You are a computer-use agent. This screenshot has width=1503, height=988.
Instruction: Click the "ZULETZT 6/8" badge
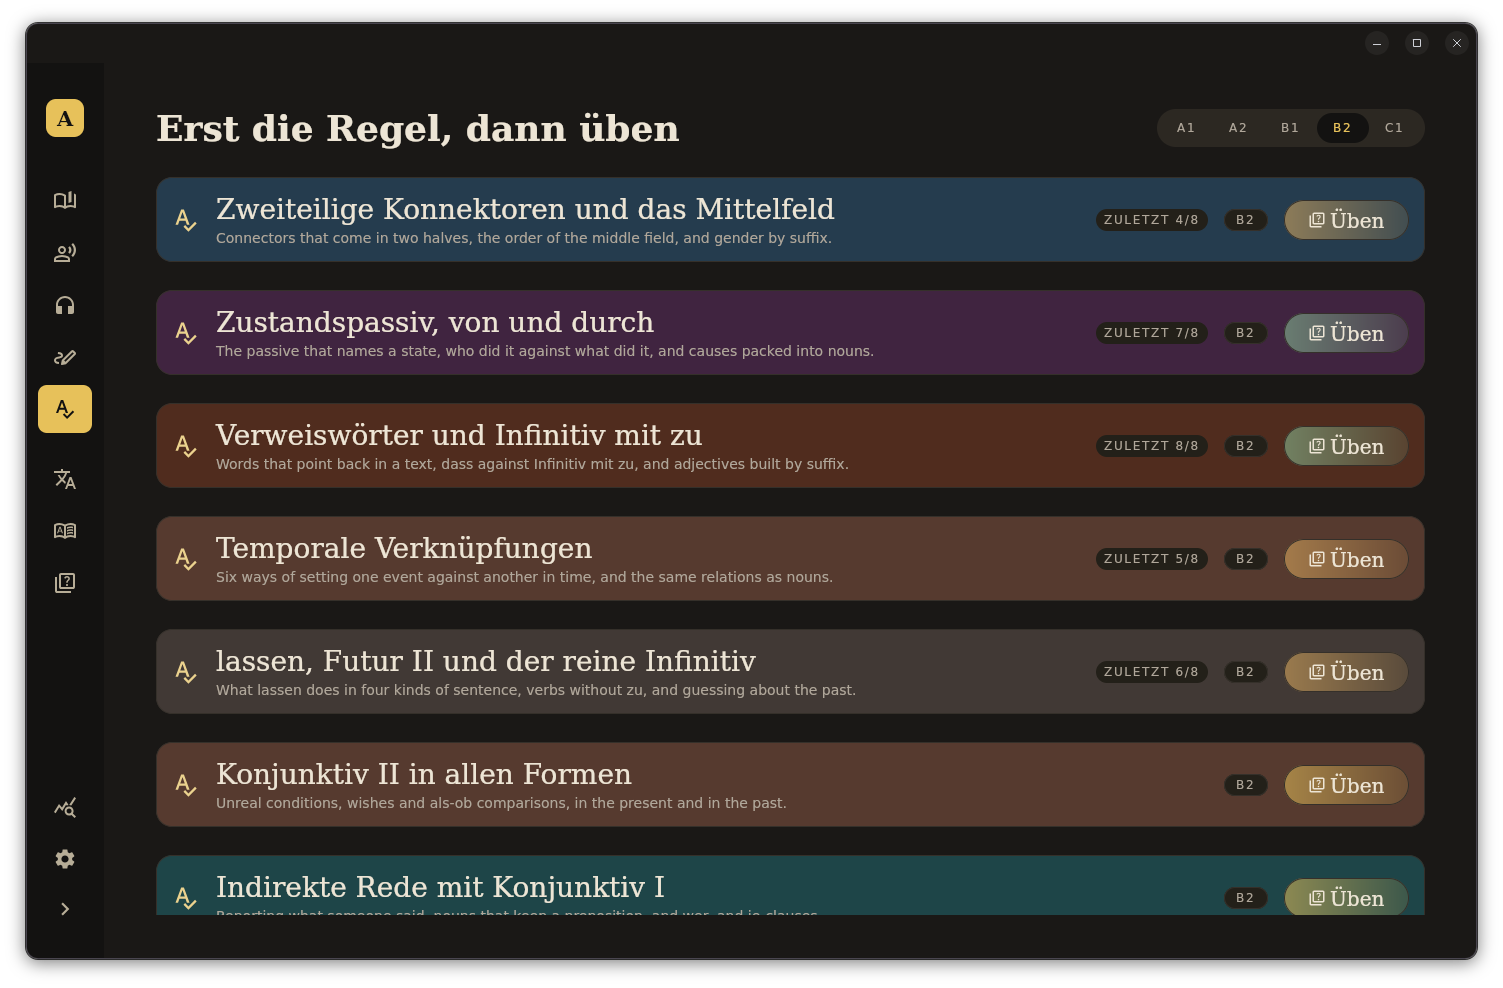pos(1151,672)
